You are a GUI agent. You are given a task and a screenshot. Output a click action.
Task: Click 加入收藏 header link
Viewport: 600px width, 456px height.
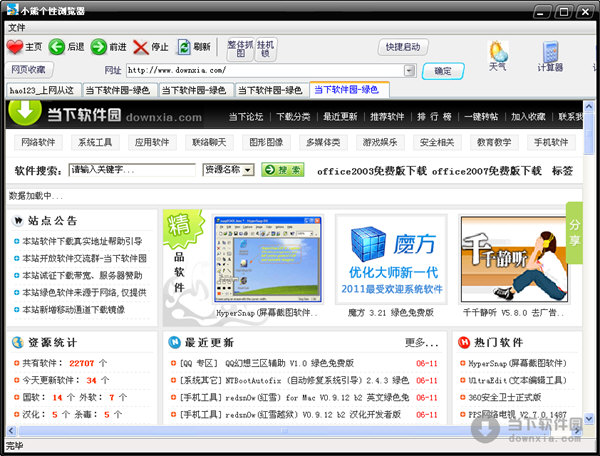point(528,117)
